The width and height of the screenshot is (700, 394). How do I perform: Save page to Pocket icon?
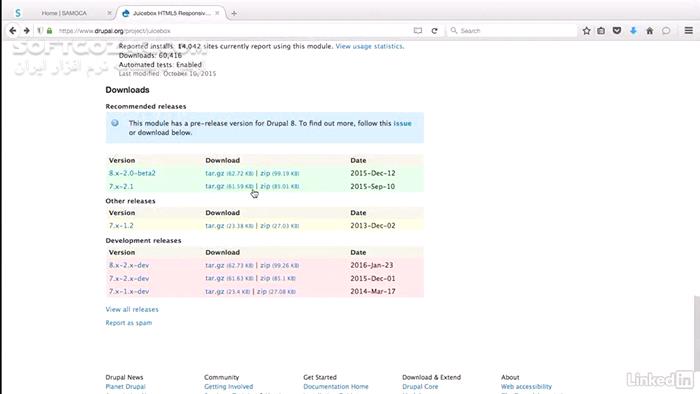pos(617,31)
